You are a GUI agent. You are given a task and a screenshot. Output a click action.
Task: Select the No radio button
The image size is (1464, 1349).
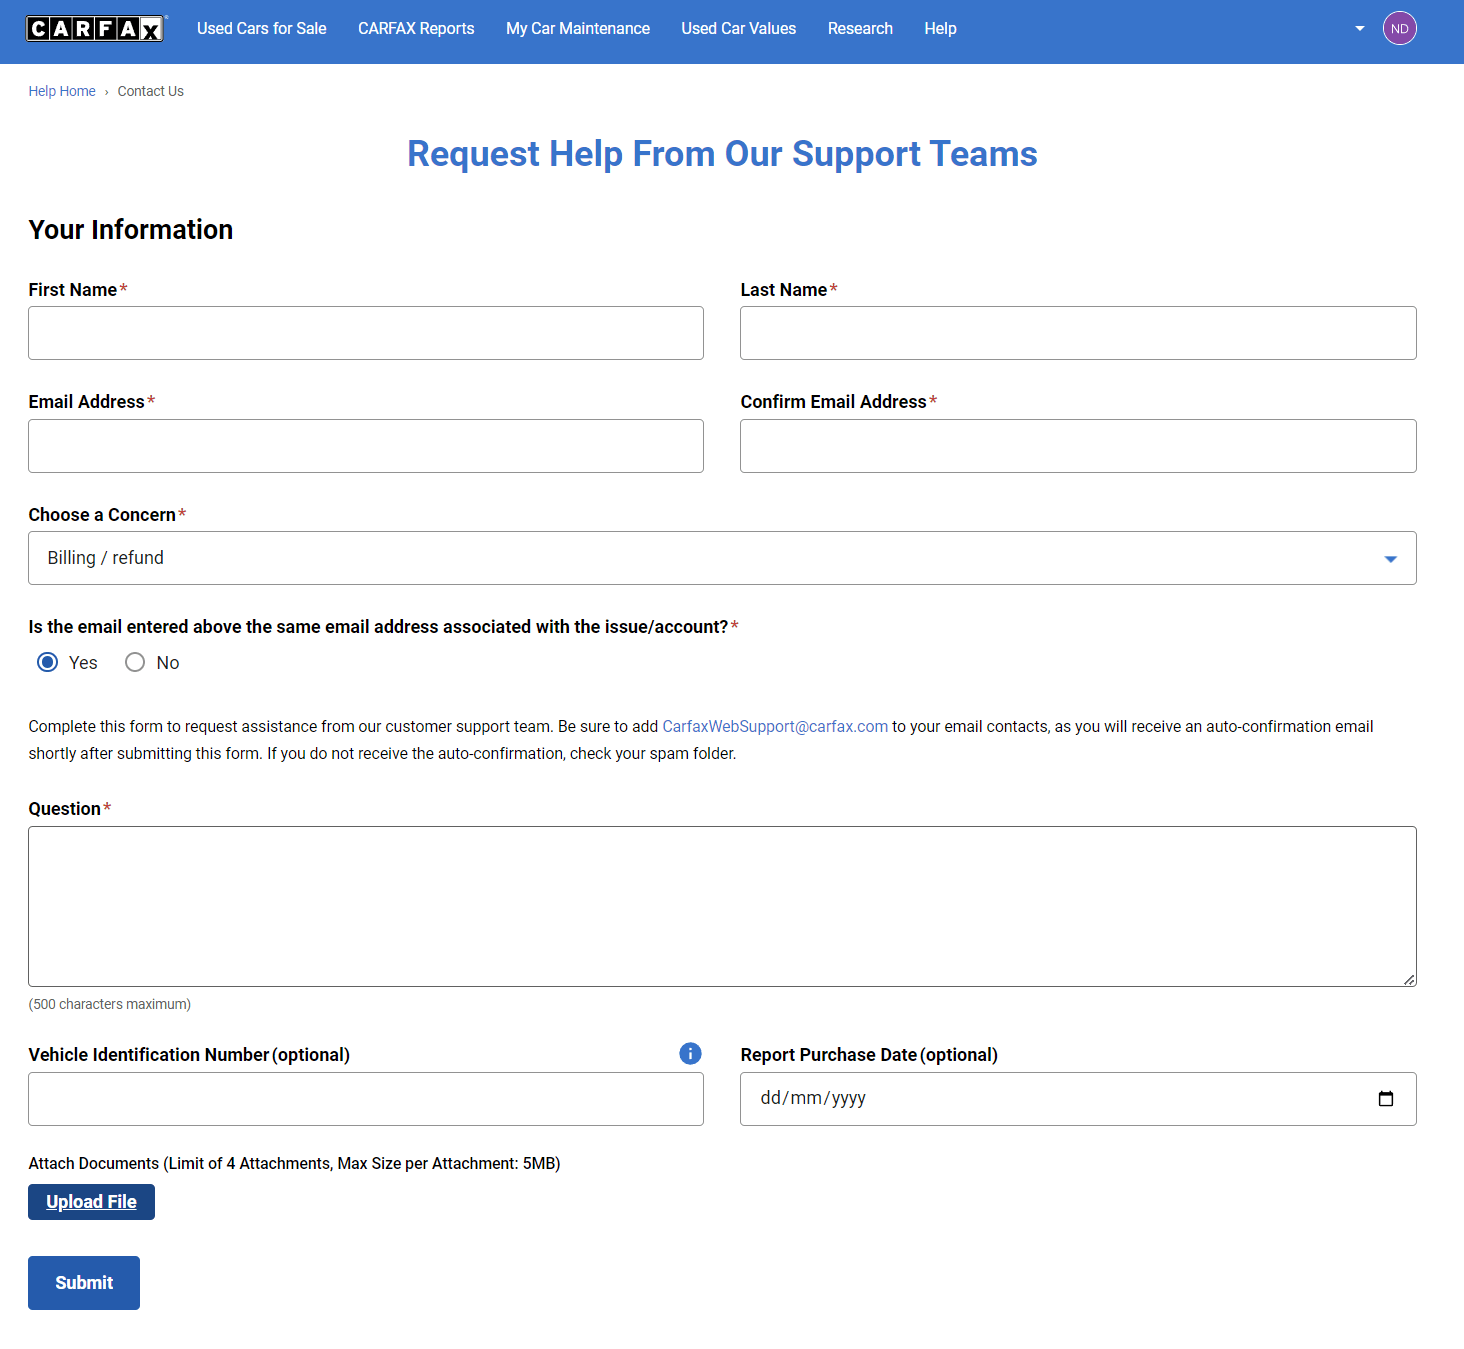tap(135, 662)
